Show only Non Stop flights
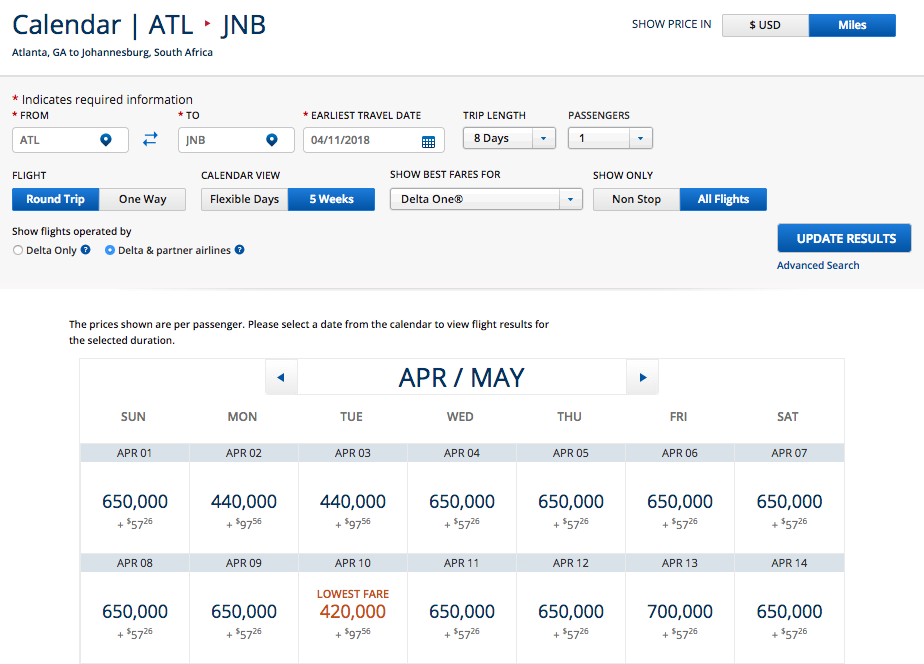The height and width of the screenshot is (664, 924). [636, 199]
